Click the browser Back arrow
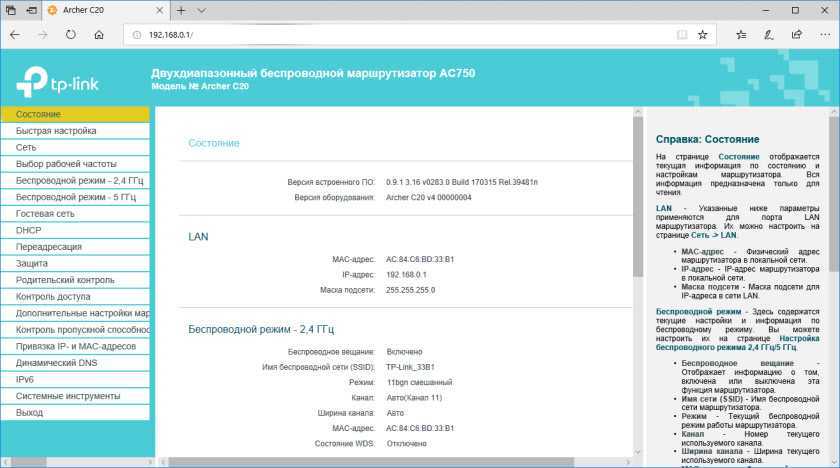 14,34
